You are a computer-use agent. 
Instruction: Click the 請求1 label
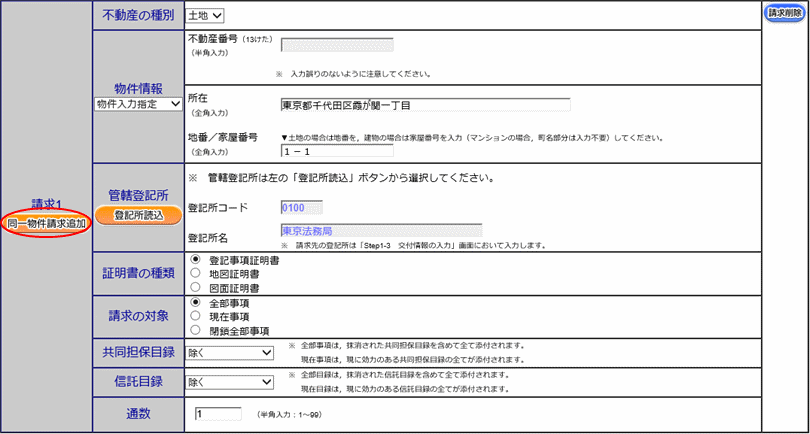click(46, 205)
